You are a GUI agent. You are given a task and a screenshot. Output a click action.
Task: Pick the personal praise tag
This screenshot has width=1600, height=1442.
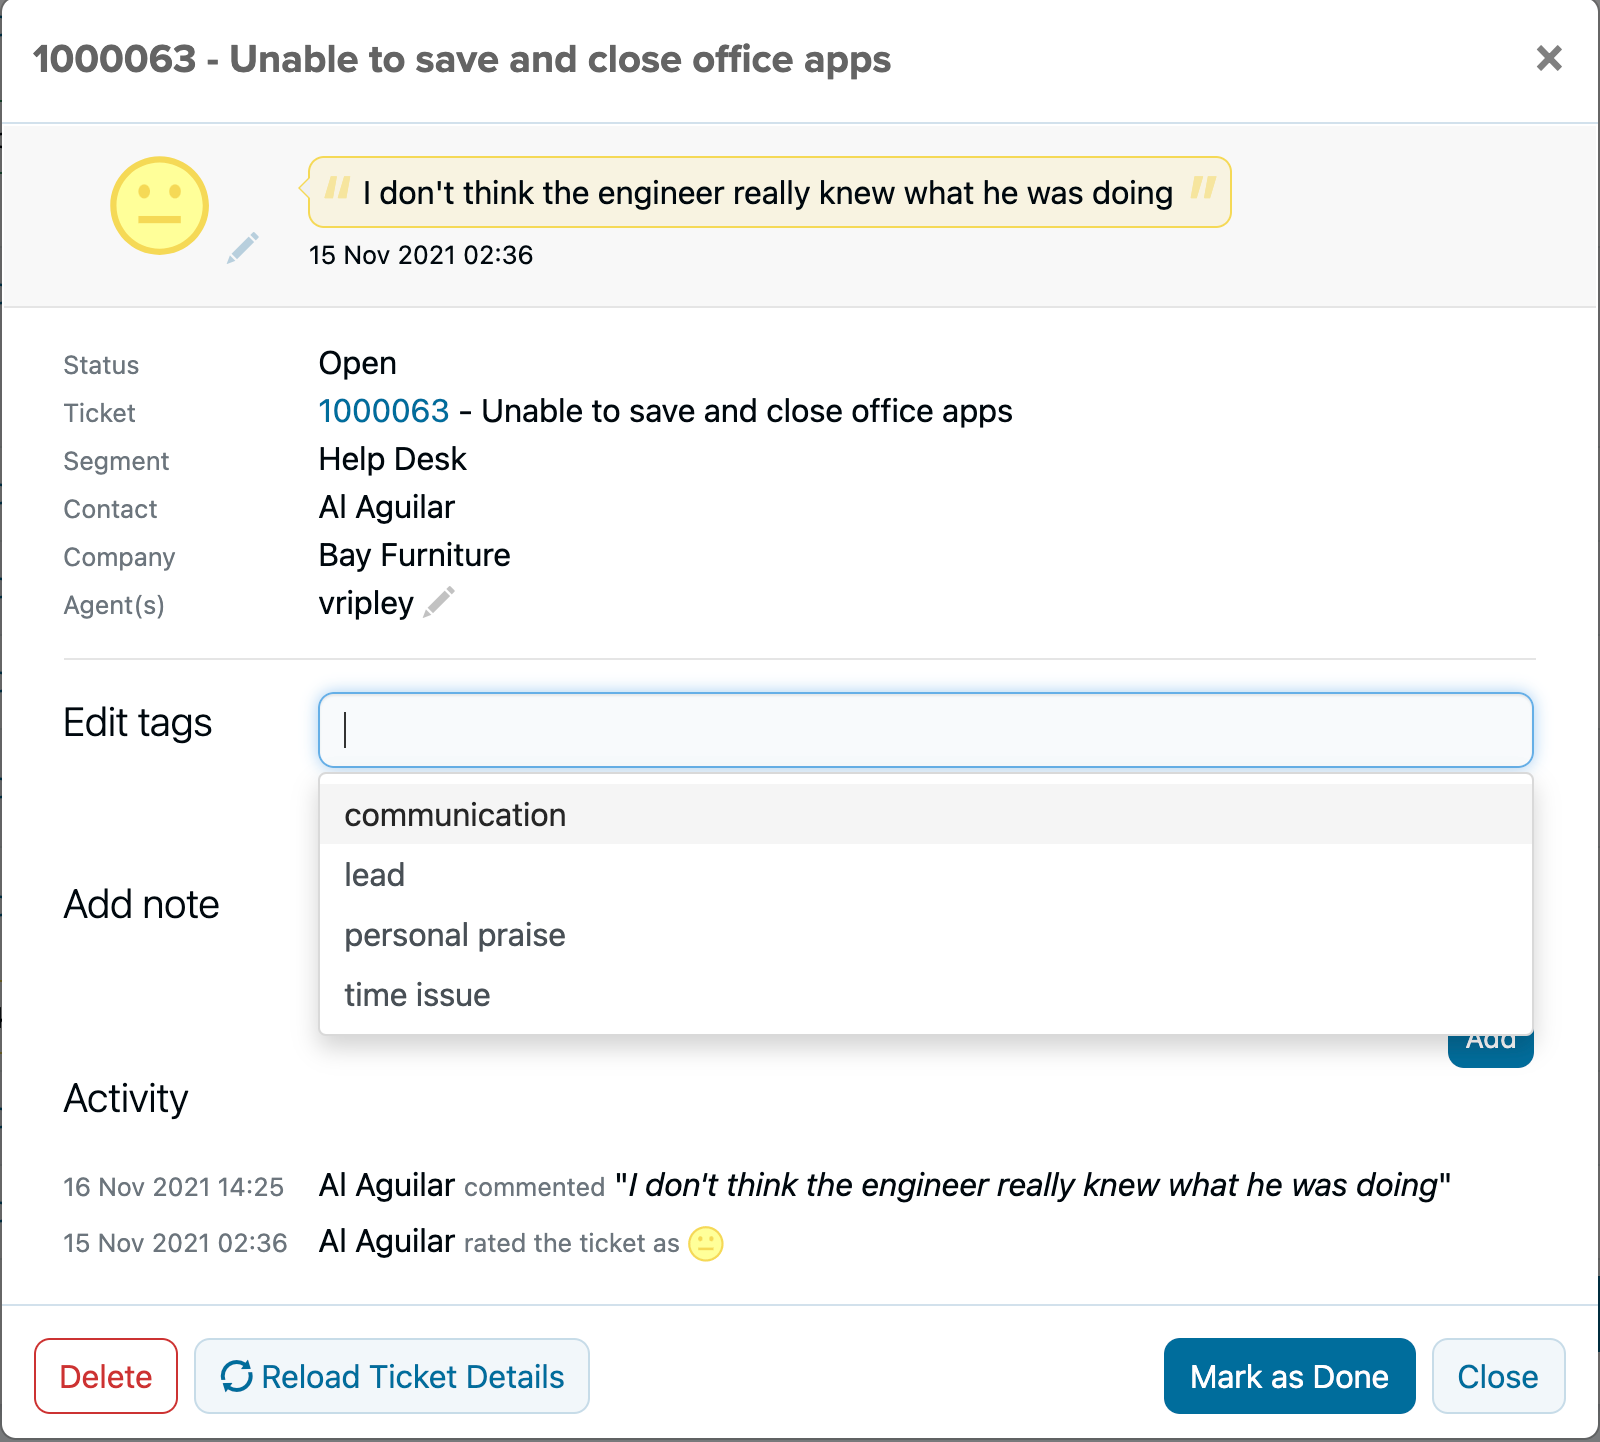(x=455, y=935)
